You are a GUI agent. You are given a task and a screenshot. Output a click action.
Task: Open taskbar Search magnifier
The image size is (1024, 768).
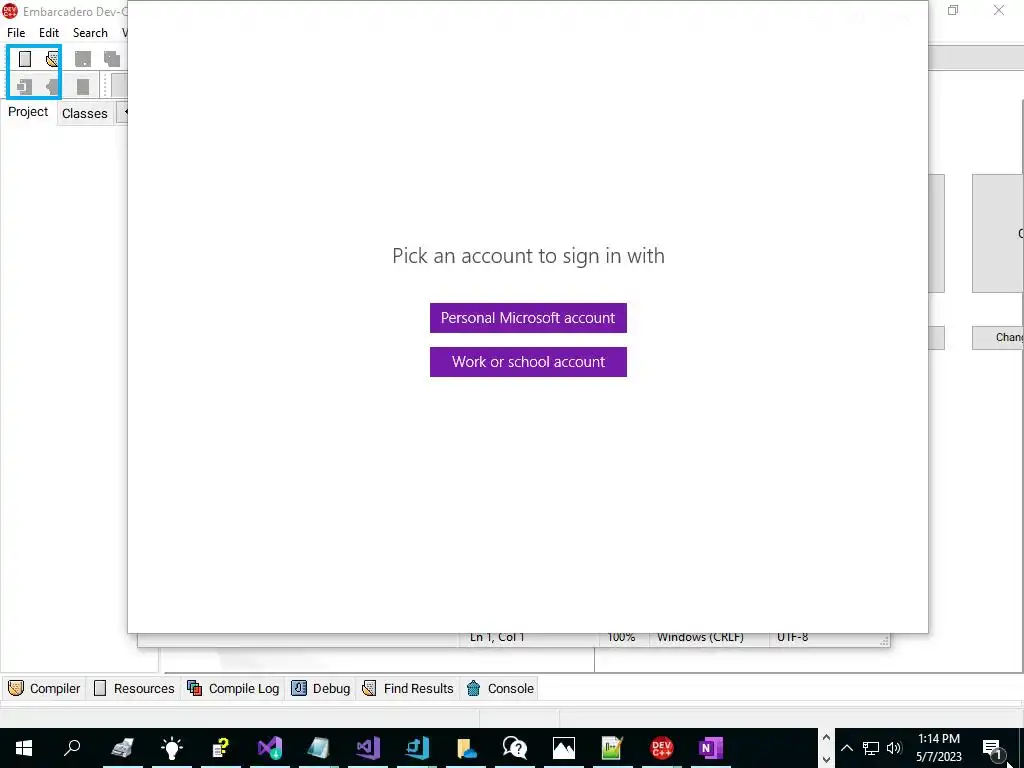tap(72, 748)
